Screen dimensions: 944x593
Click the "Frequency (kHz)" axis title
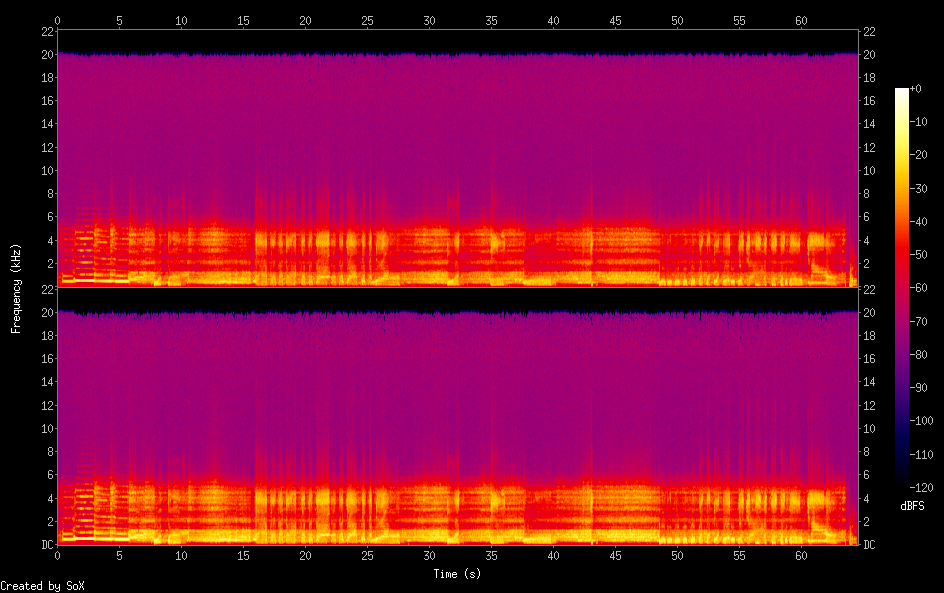click(16, 288)
